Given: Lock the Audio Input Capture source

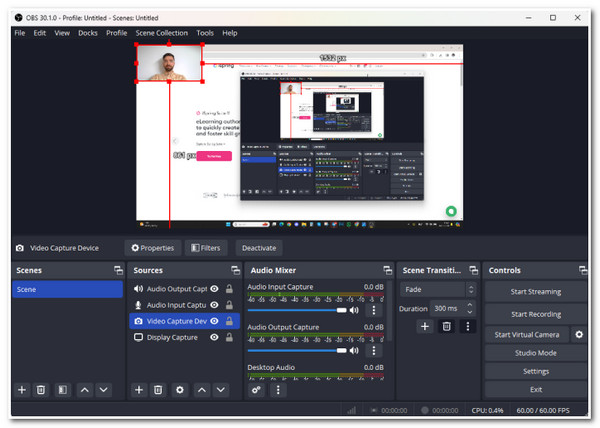Looking at the screenshot, I should [x=229, y=305].
